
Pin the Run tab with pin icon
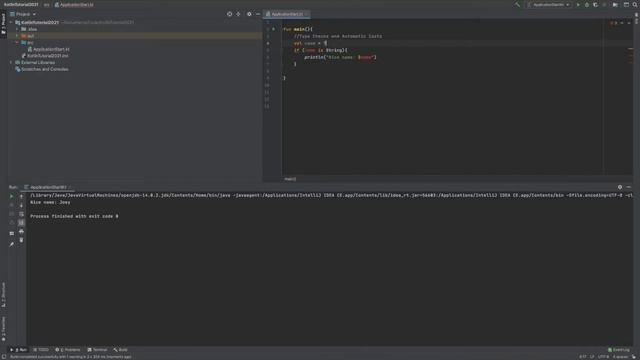click(11, 244)
